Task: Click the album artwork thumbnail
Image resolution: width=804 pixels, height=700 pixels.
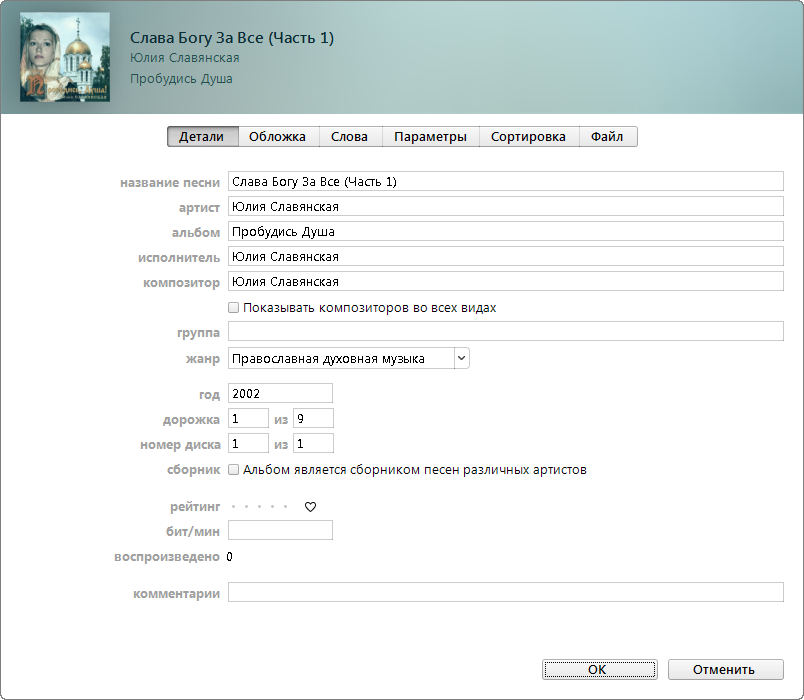Action: click(64, 57)
